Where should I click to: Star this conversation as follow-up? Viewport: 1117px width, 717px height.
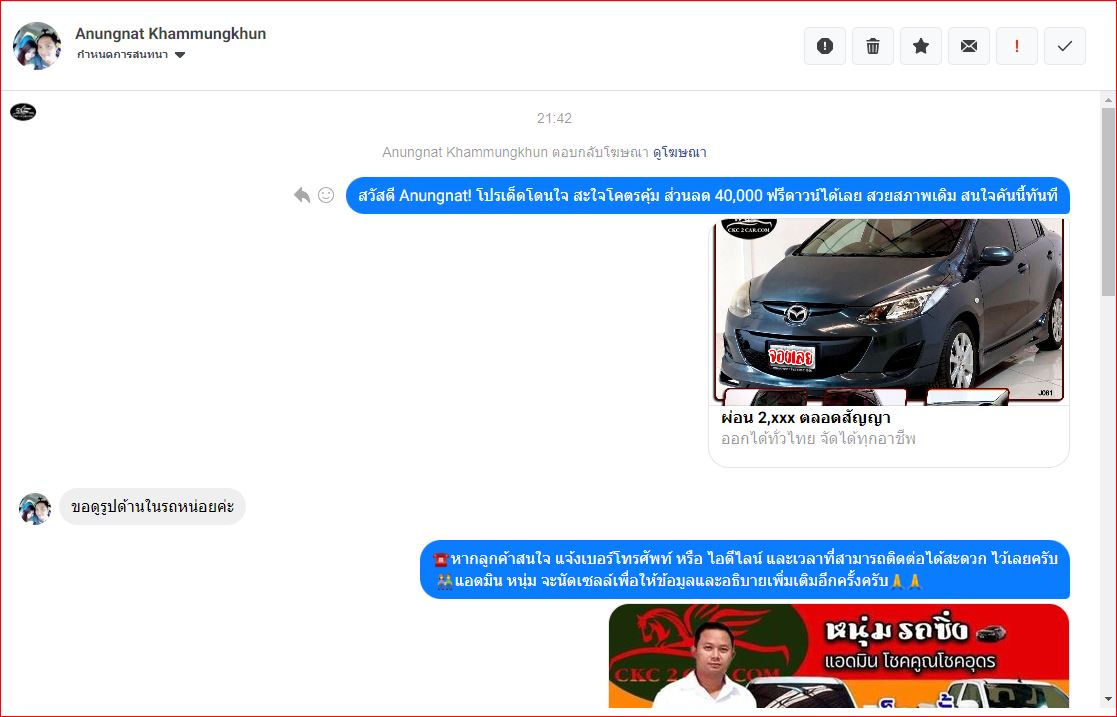click(x=921, y=46)
